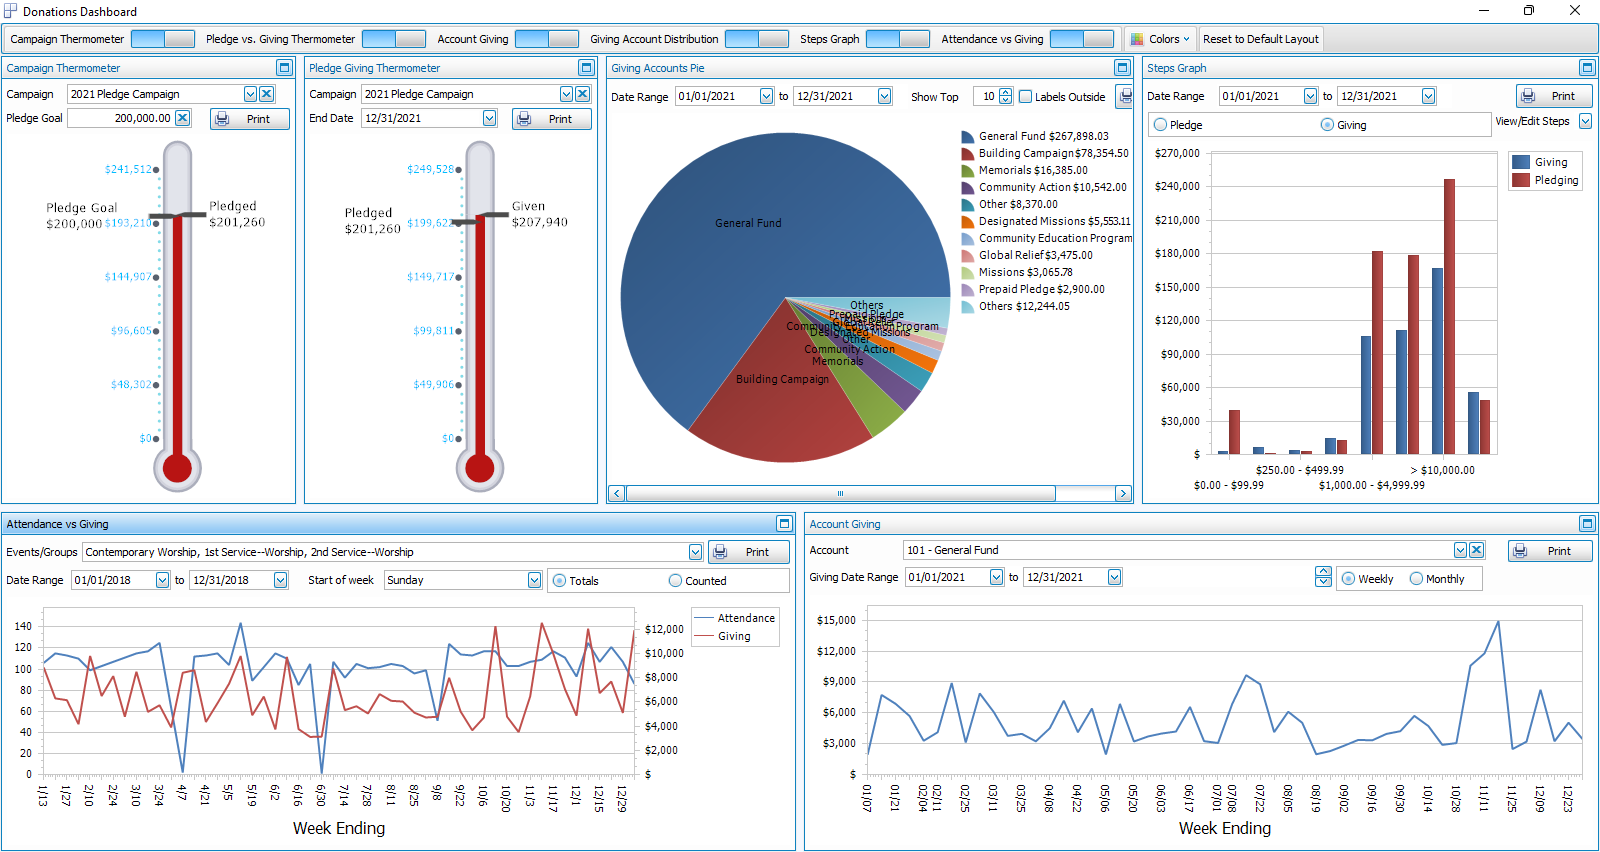Maximize the Attendance vs Giving panel

click(784, 524)
